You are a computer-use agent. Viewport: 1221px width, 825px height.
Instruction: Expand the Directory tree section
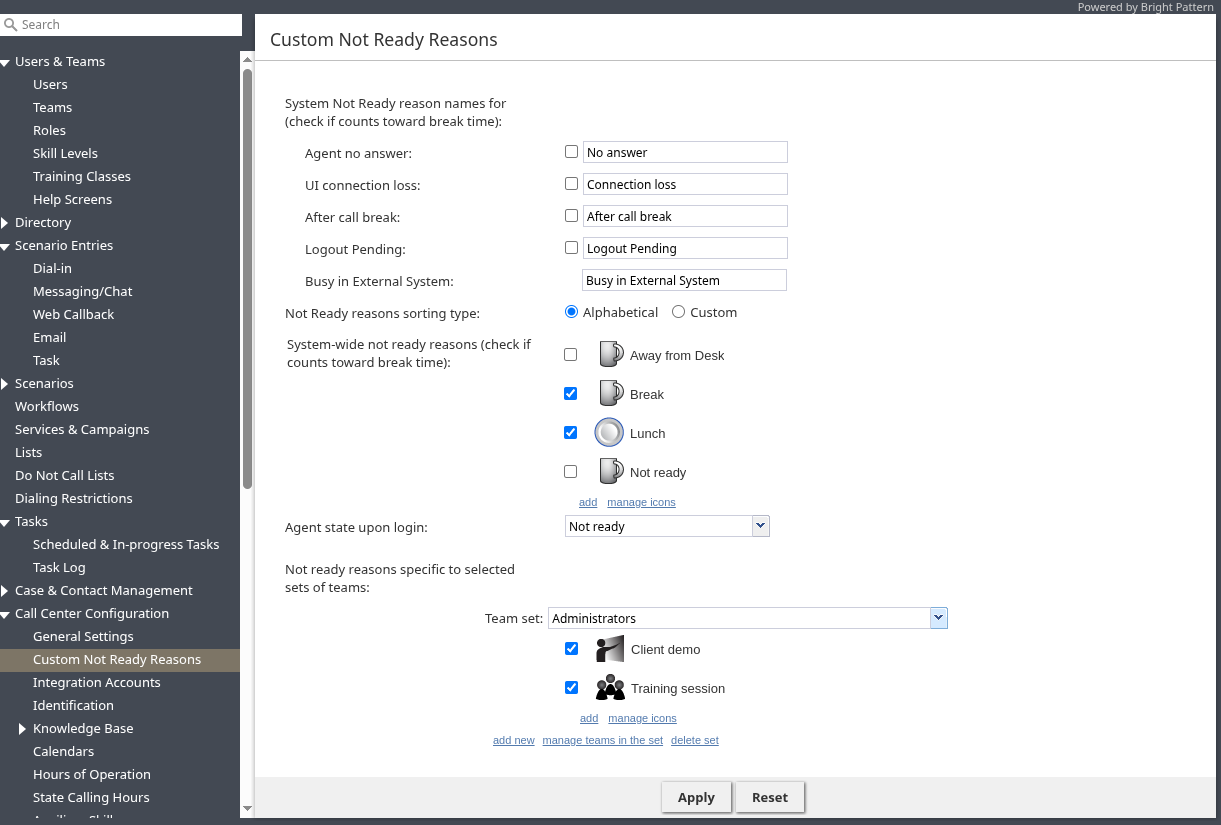coord(6,223)
